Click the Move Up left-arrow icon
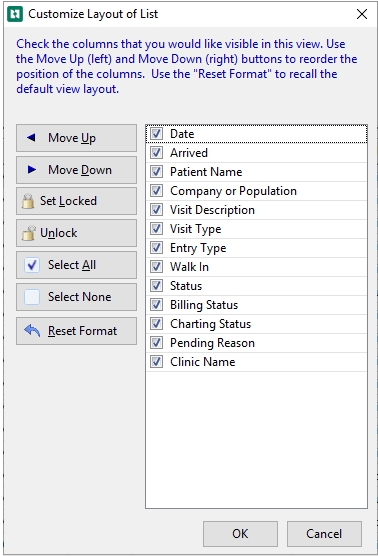The width and height of the screenshot is (378, 556). [31, 138]
